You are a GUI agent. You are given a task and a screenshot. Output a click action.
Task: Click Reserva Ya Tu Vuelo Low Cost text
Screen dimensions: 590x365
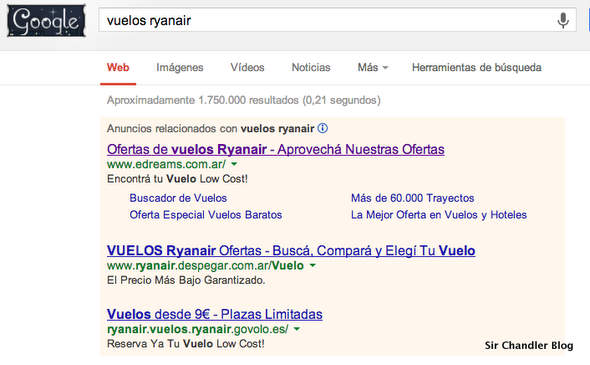click(186, 344)
